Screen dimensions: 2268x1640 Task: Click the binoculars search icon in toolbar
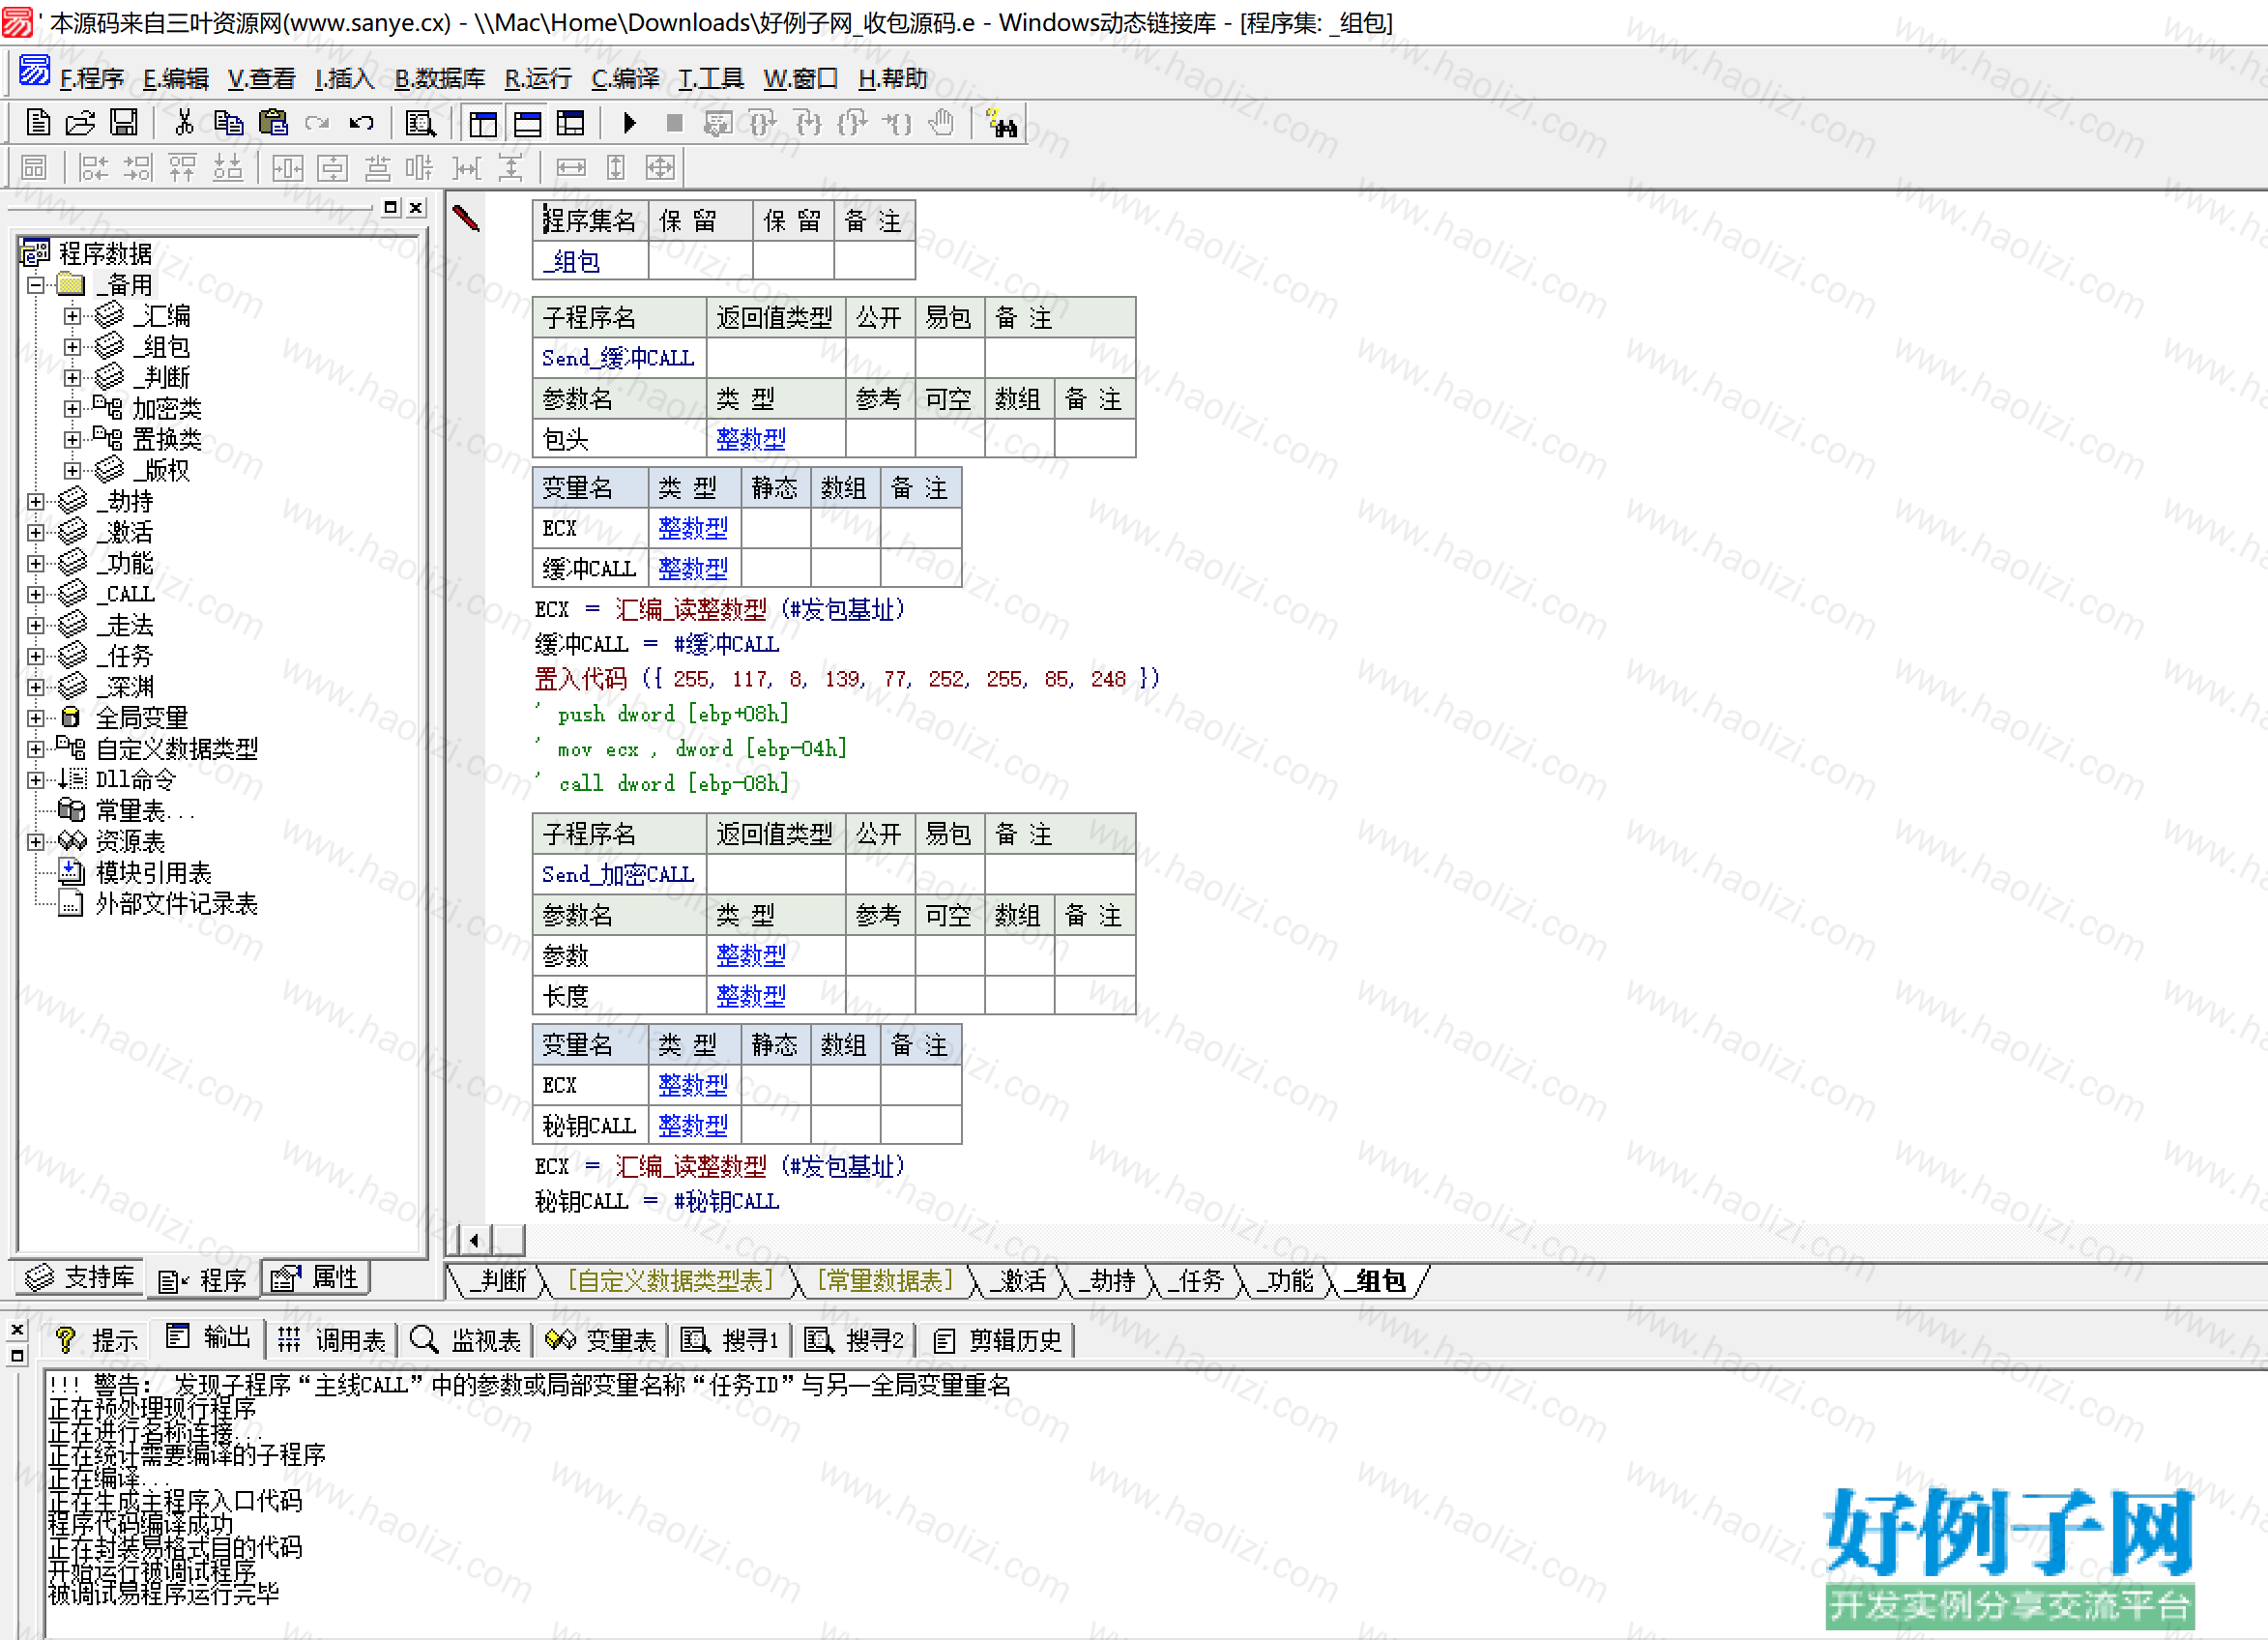click(x=1001, y=123)
